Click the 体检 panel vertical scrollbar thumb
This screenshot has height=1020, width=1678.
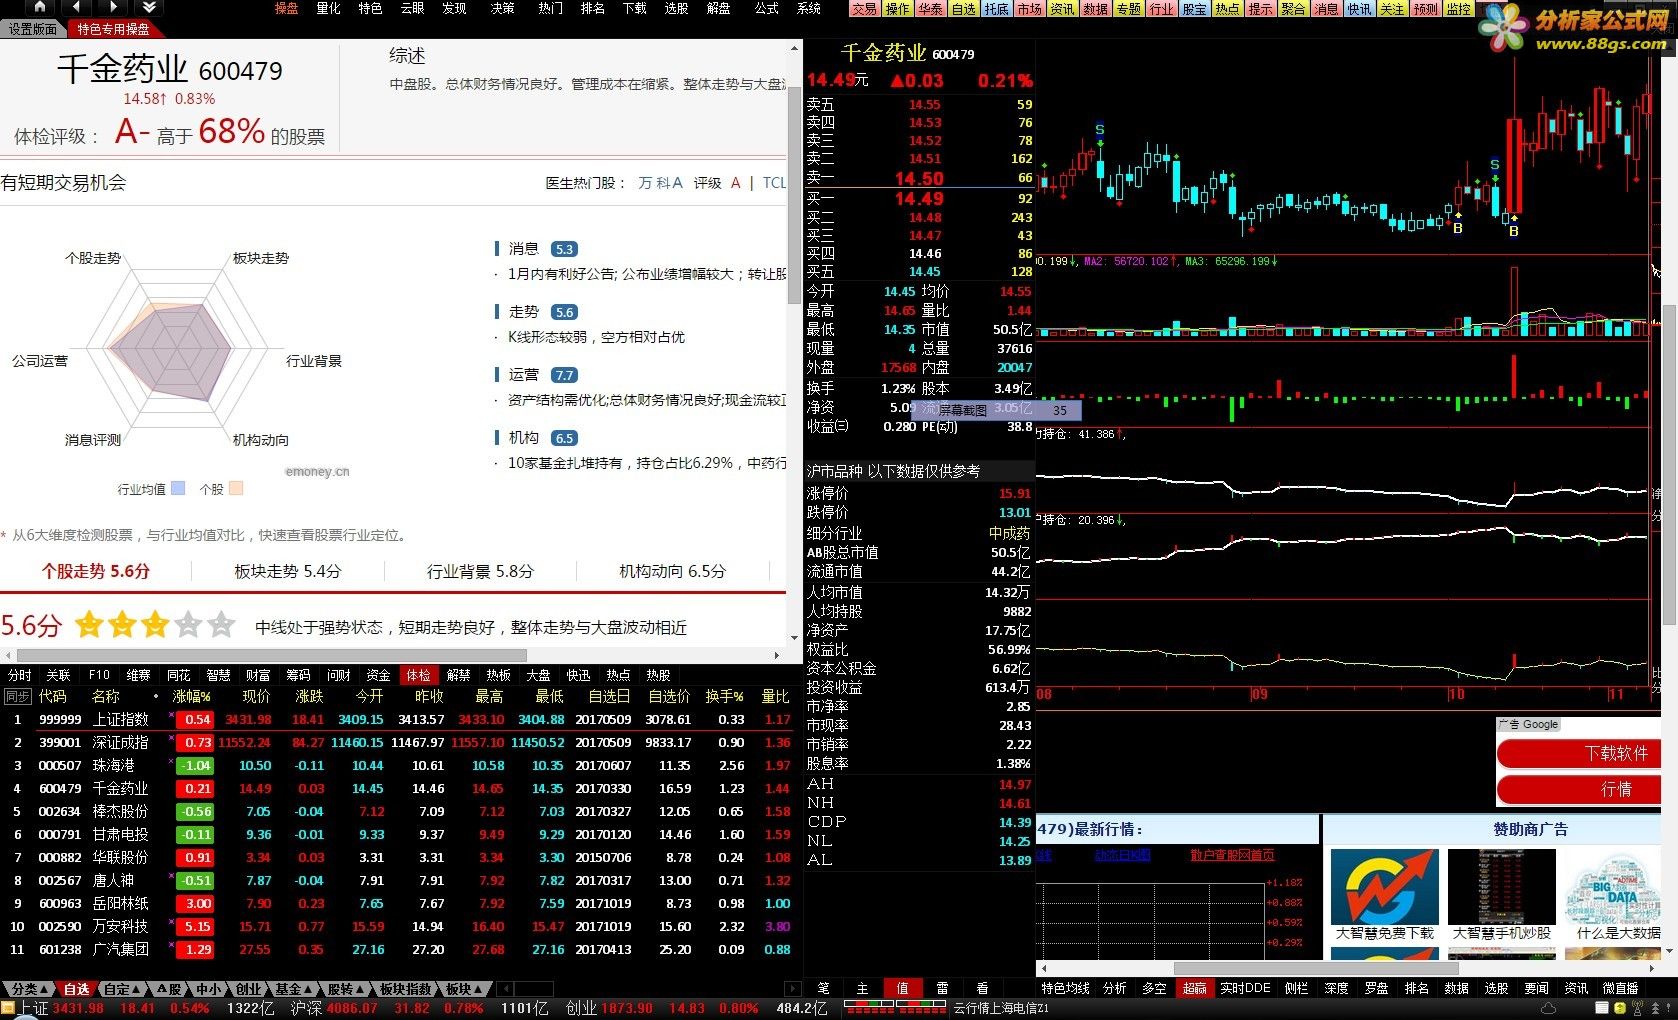click(x=795, y=196)
